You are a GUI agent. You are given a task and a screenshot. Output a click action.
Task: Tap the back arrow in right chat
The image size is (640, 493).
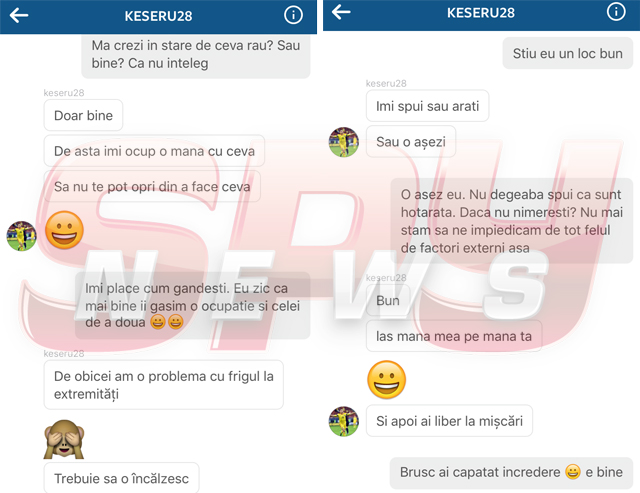341,12
